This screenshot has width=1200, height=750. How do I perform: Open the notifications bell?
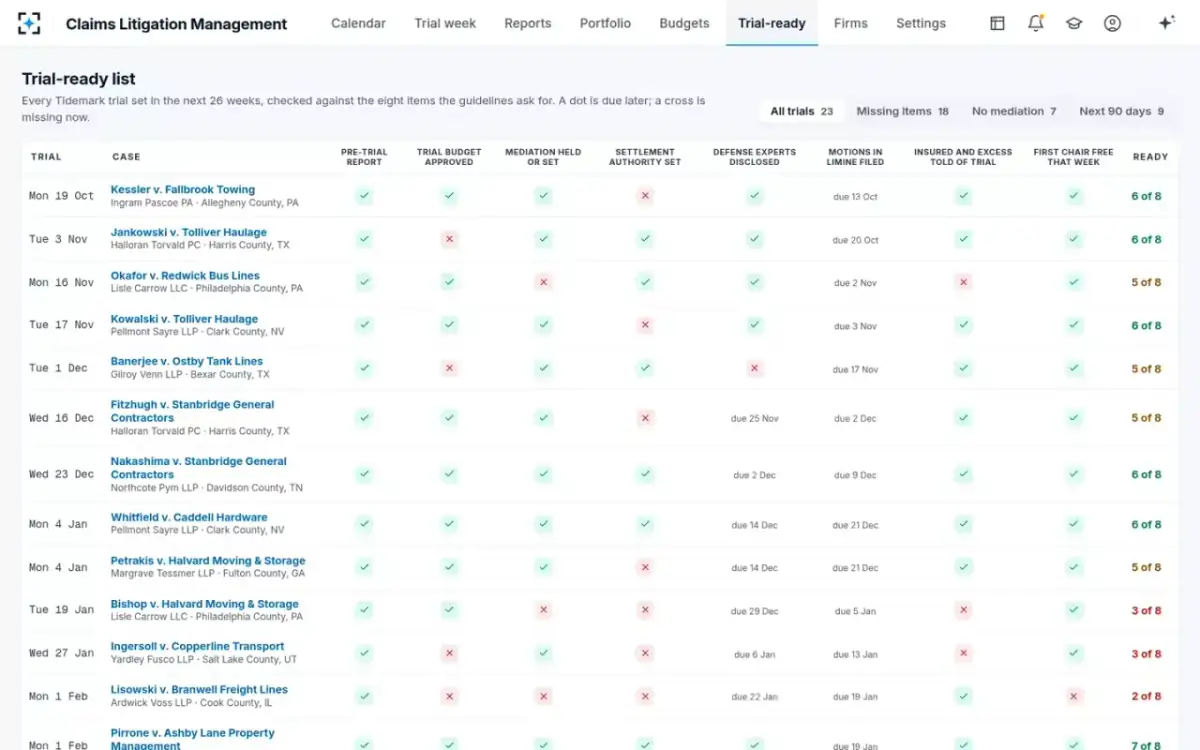tap(1036, 23)
